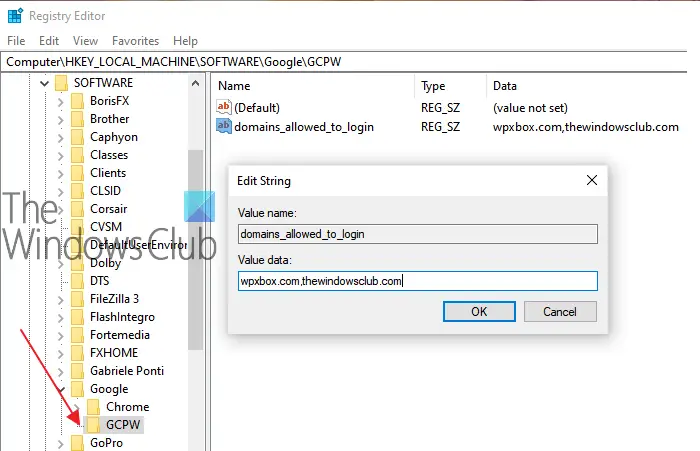Click the Registry Editor app icon
This screenshot has width=700, height=451.
pos(15,16)
